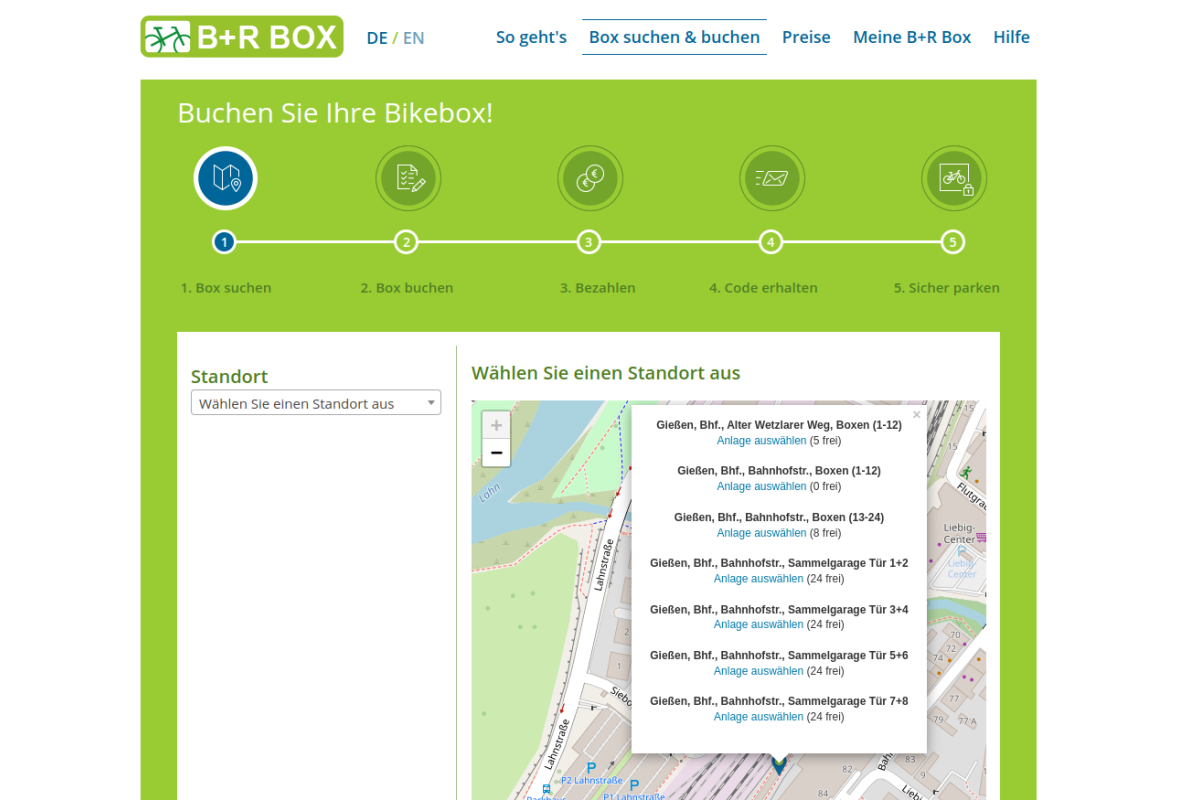Open the Standort location dropdown

tap(316, 403)
